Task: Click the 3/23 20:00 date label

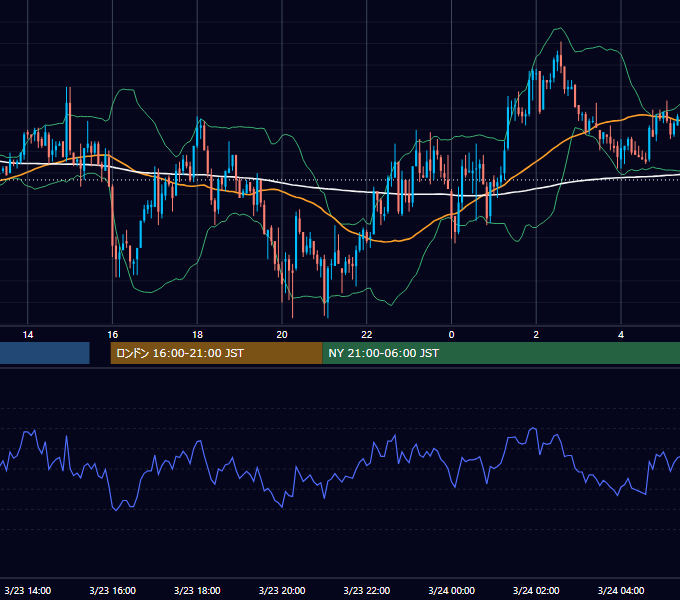Action: coord(282,590)
